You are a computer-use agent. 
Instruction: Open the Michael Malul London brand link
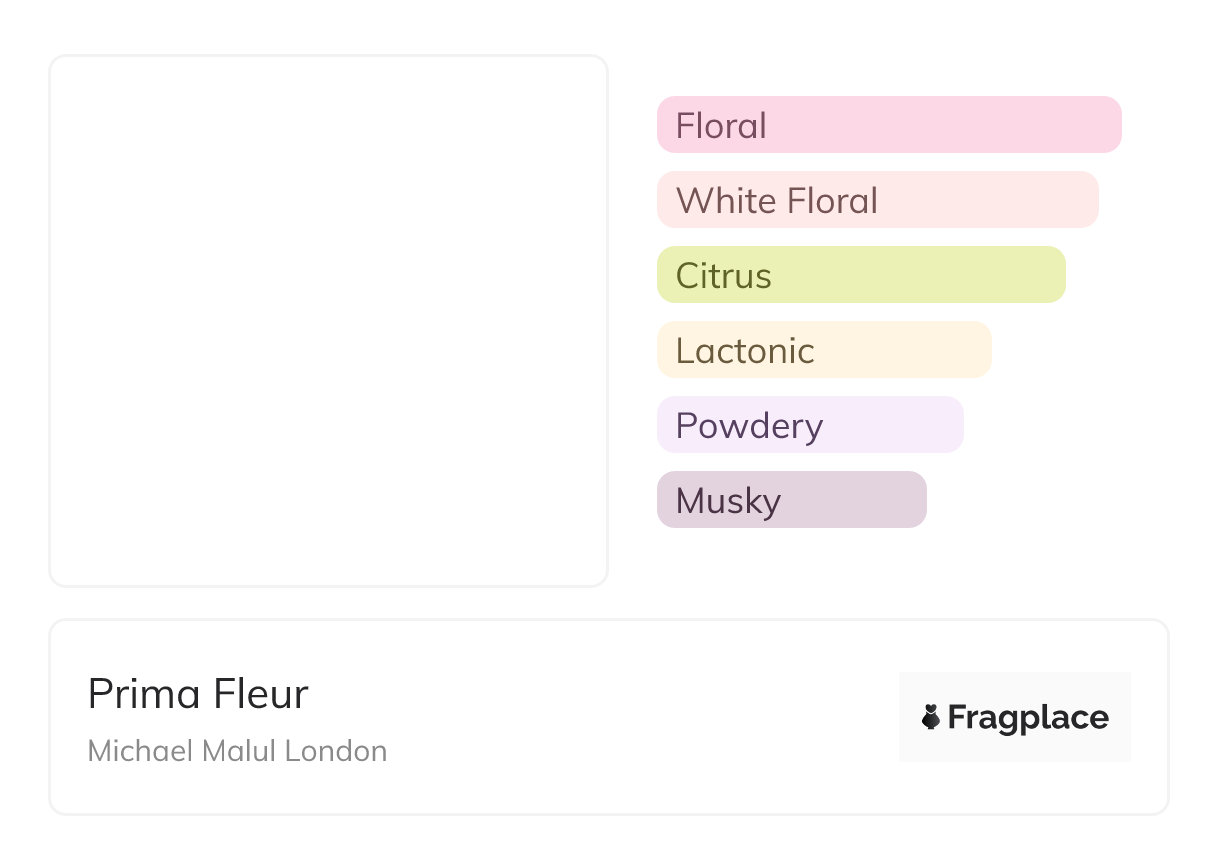[237, 751]
